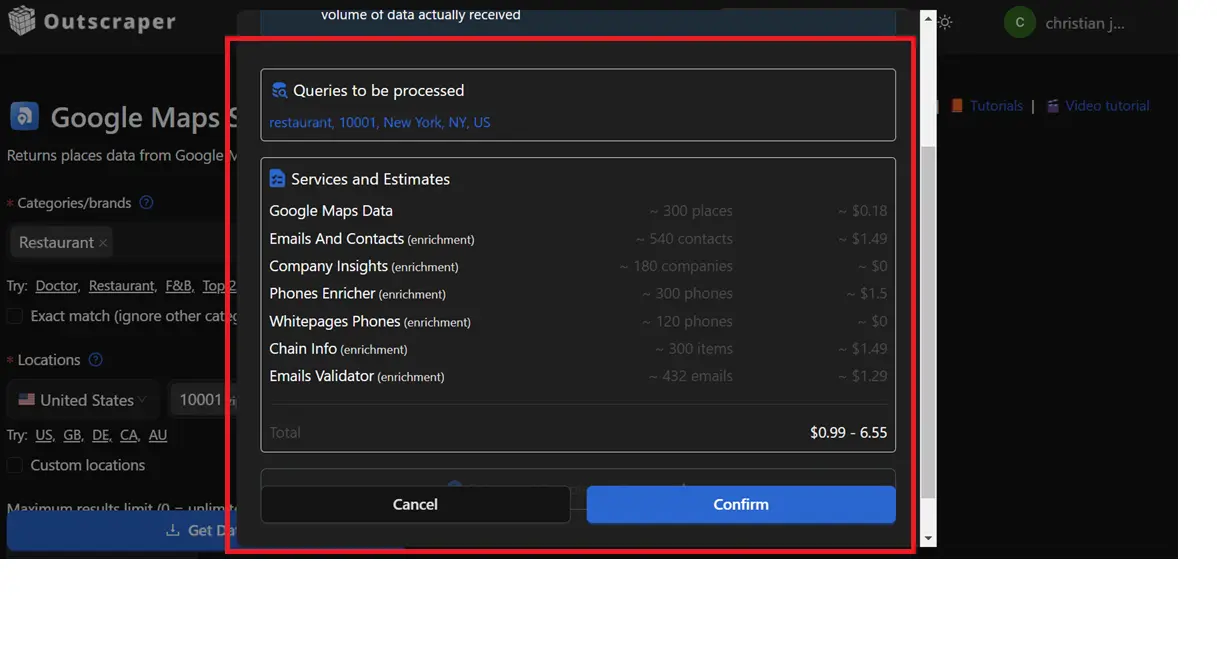Click the restaurant, 10001, New York query

tap(380, 123)
